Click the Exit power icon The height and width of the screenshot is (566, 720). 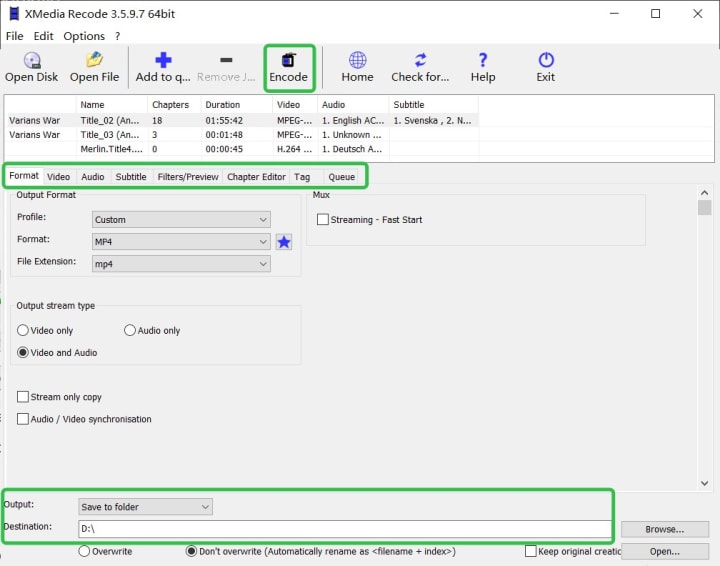coord(546,60)
